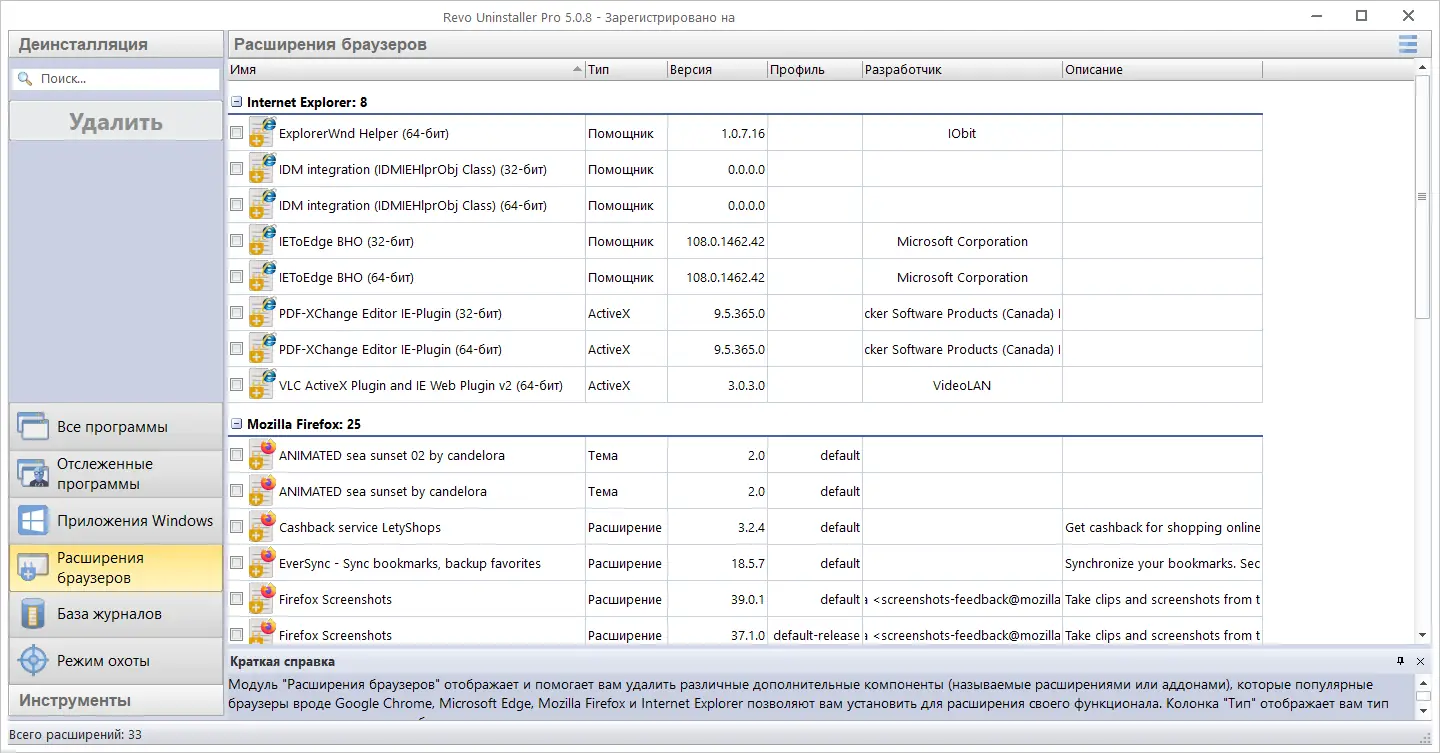The height and width of the screenshot is (753, 1440).
Task: Tick the Cashback service LetyShops checkbox
Action: click(x=236, y=527)
